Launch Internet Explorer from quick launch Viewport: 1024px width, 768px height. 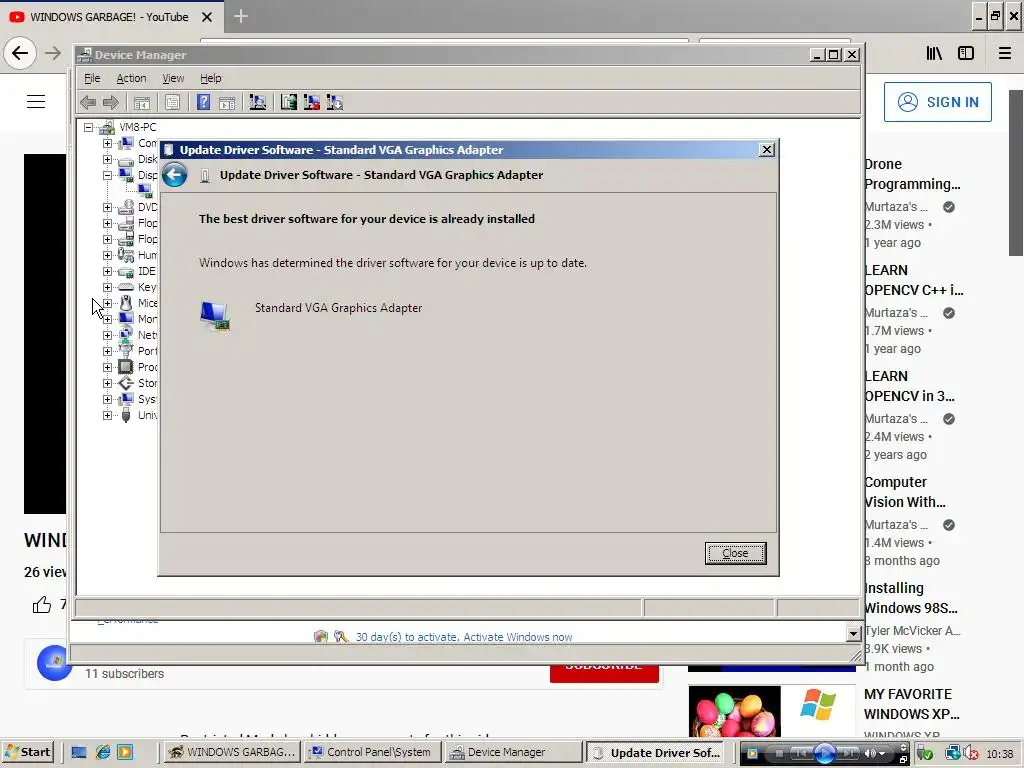coord(103,752)
